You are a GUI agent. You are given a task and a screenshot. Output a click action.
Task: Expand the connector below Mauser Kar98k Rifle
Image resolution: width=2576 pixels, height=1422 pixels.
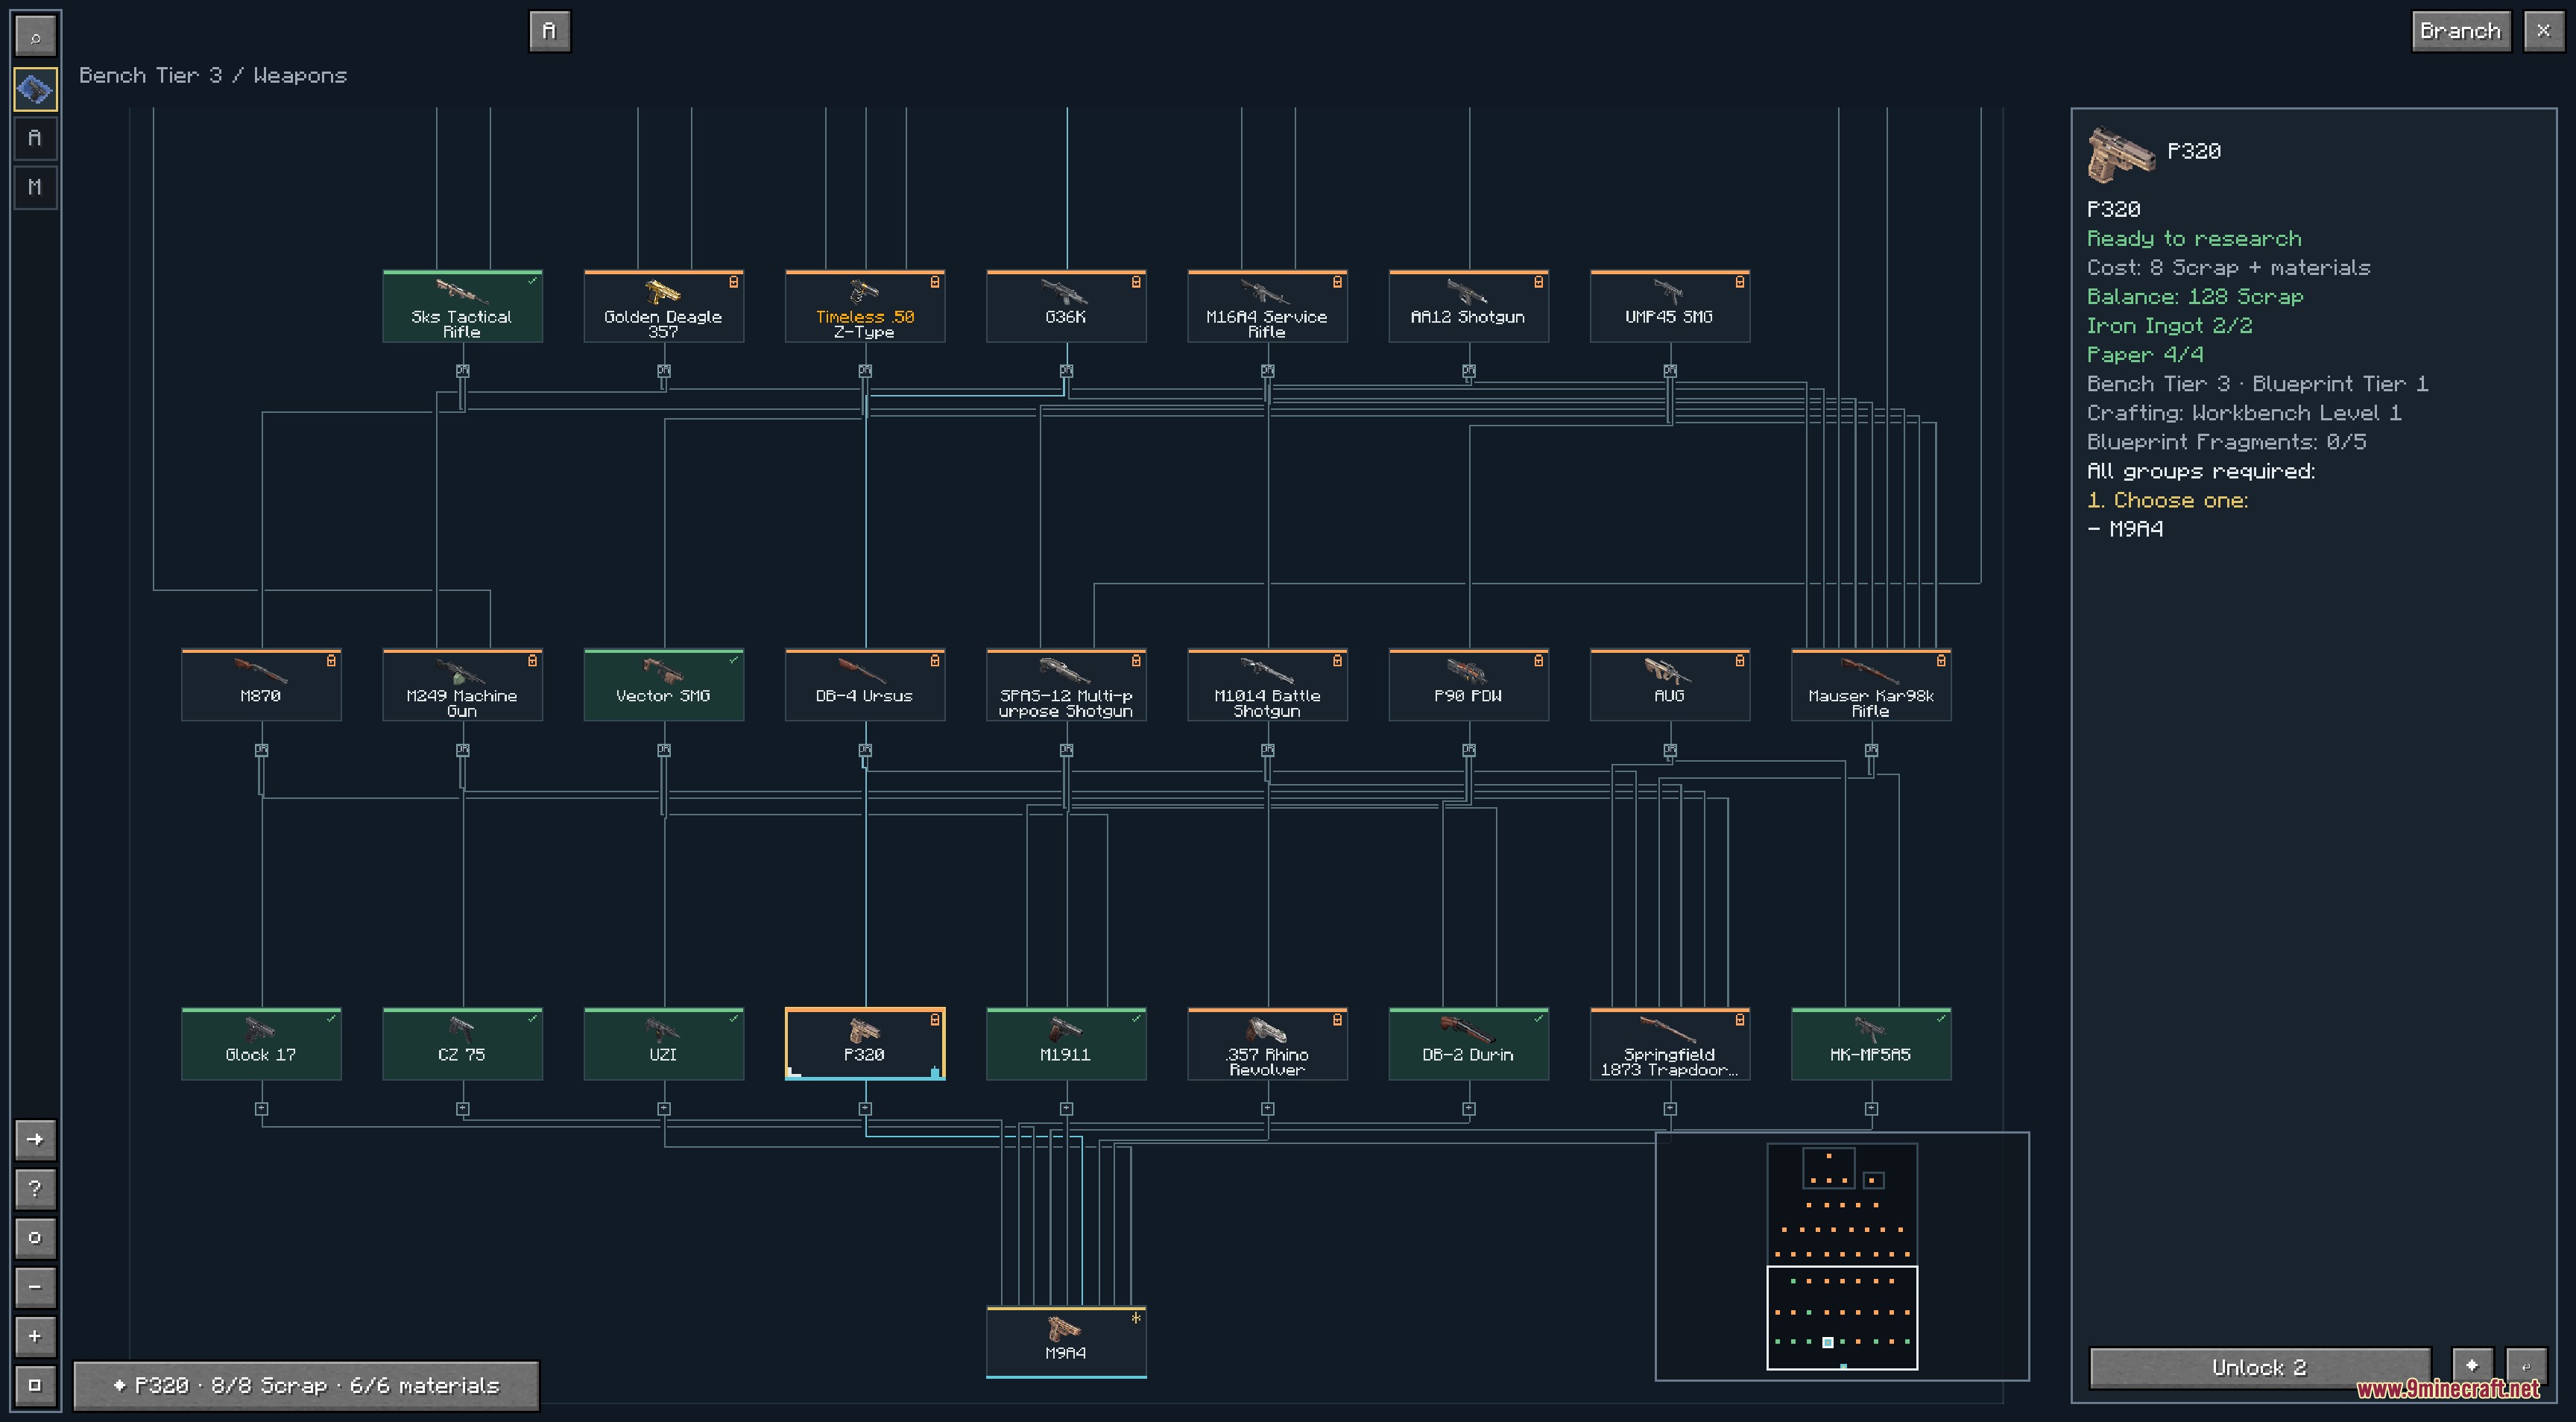(1871, 750)
